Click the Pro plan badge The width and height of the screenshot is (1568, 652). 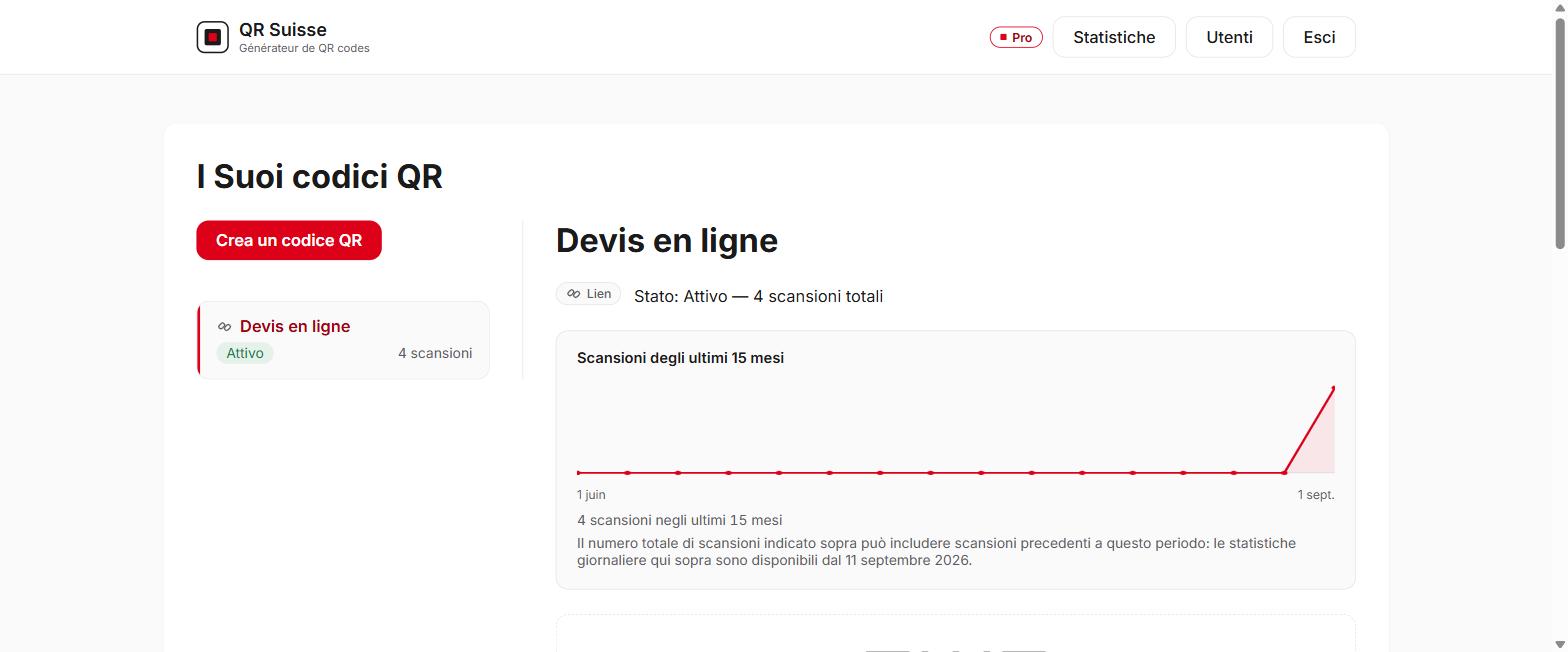pos(1016,37)
